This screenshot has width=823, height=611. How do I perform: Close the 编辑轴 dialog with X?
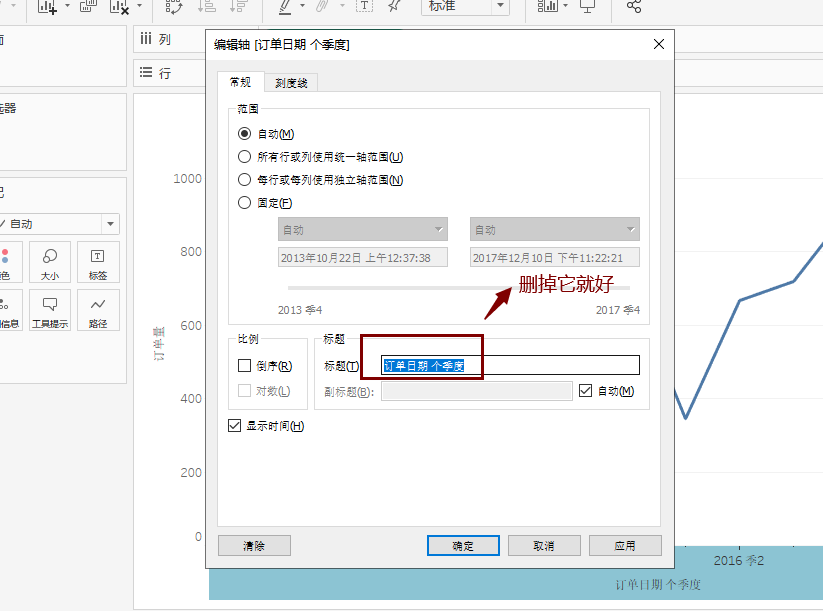point(659,44)
